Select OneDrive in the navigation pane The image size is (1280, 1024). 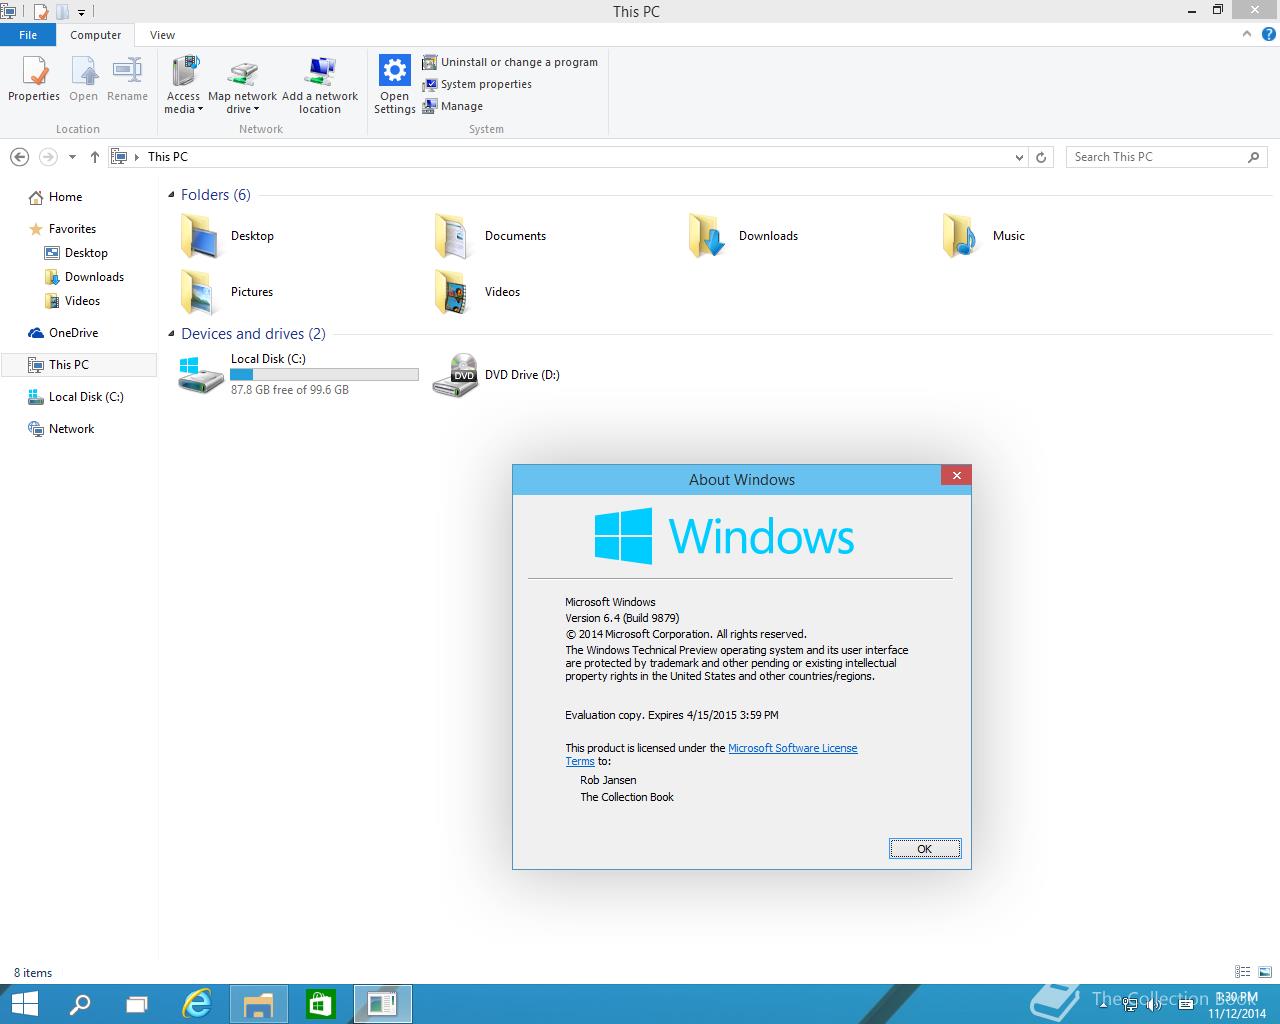(63, 333)
